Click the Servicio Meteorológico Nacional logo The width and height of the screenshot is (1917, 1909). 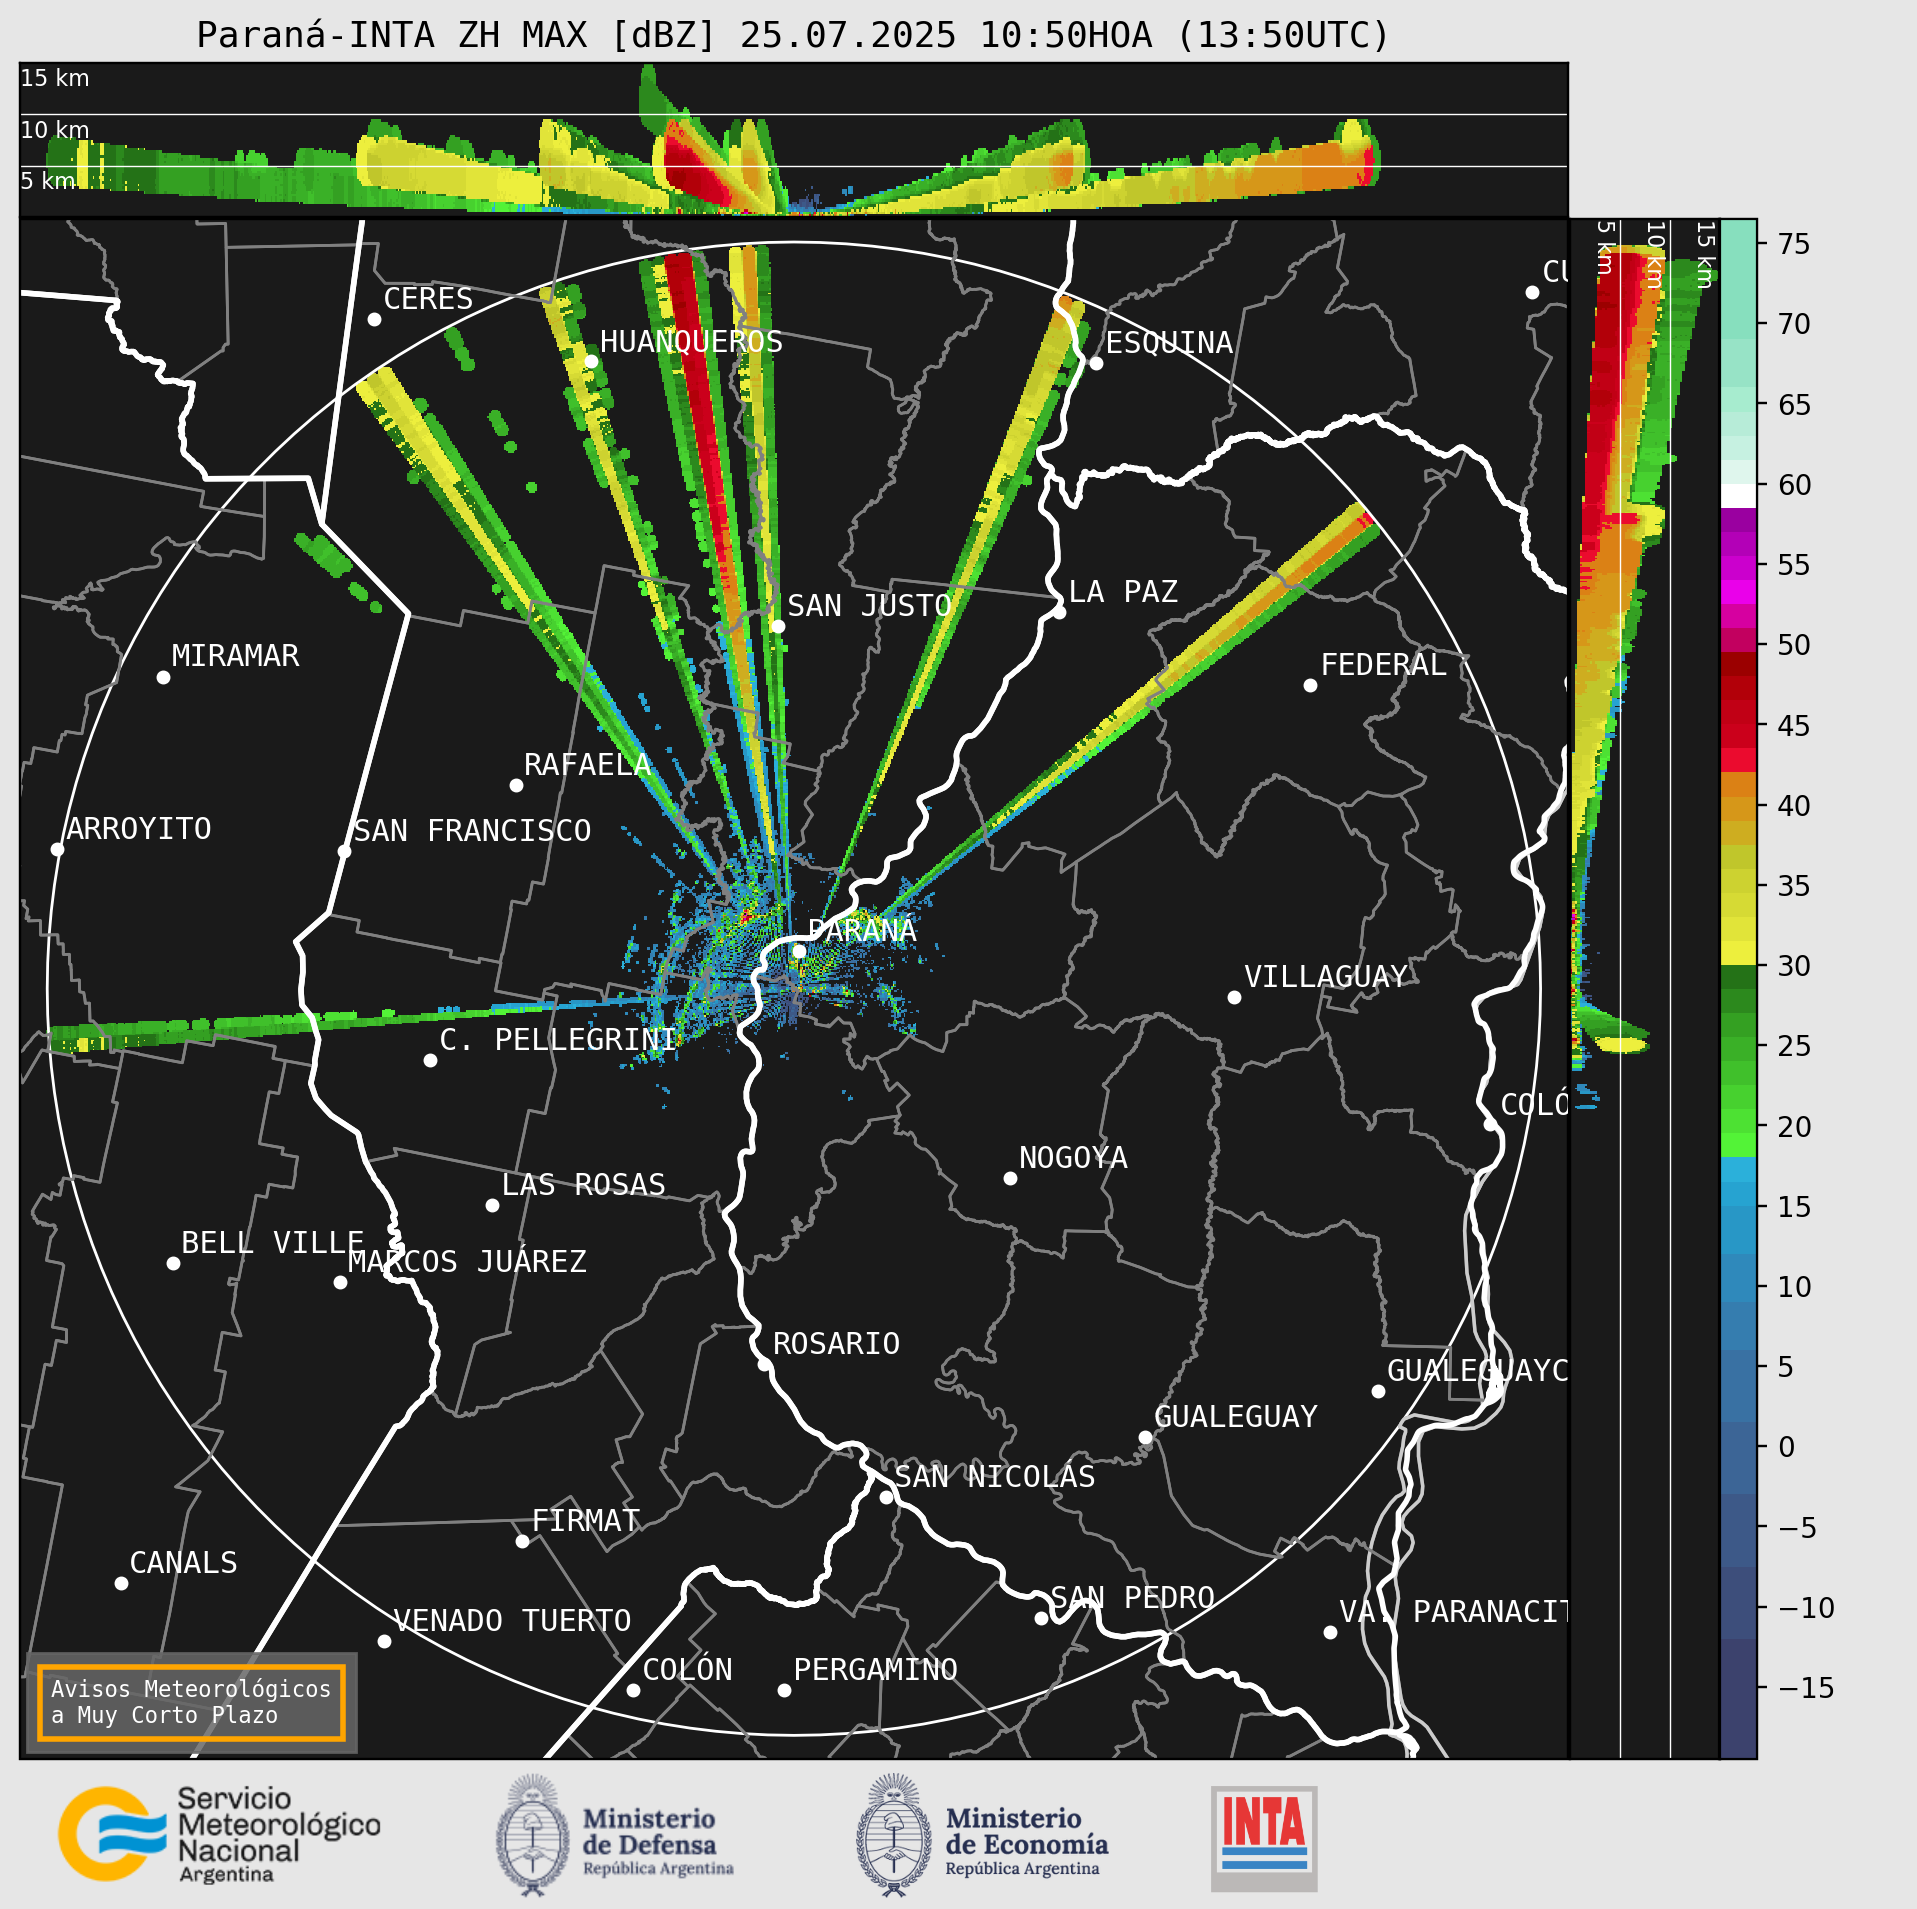pyautogui.click(x=220, y=1834)
